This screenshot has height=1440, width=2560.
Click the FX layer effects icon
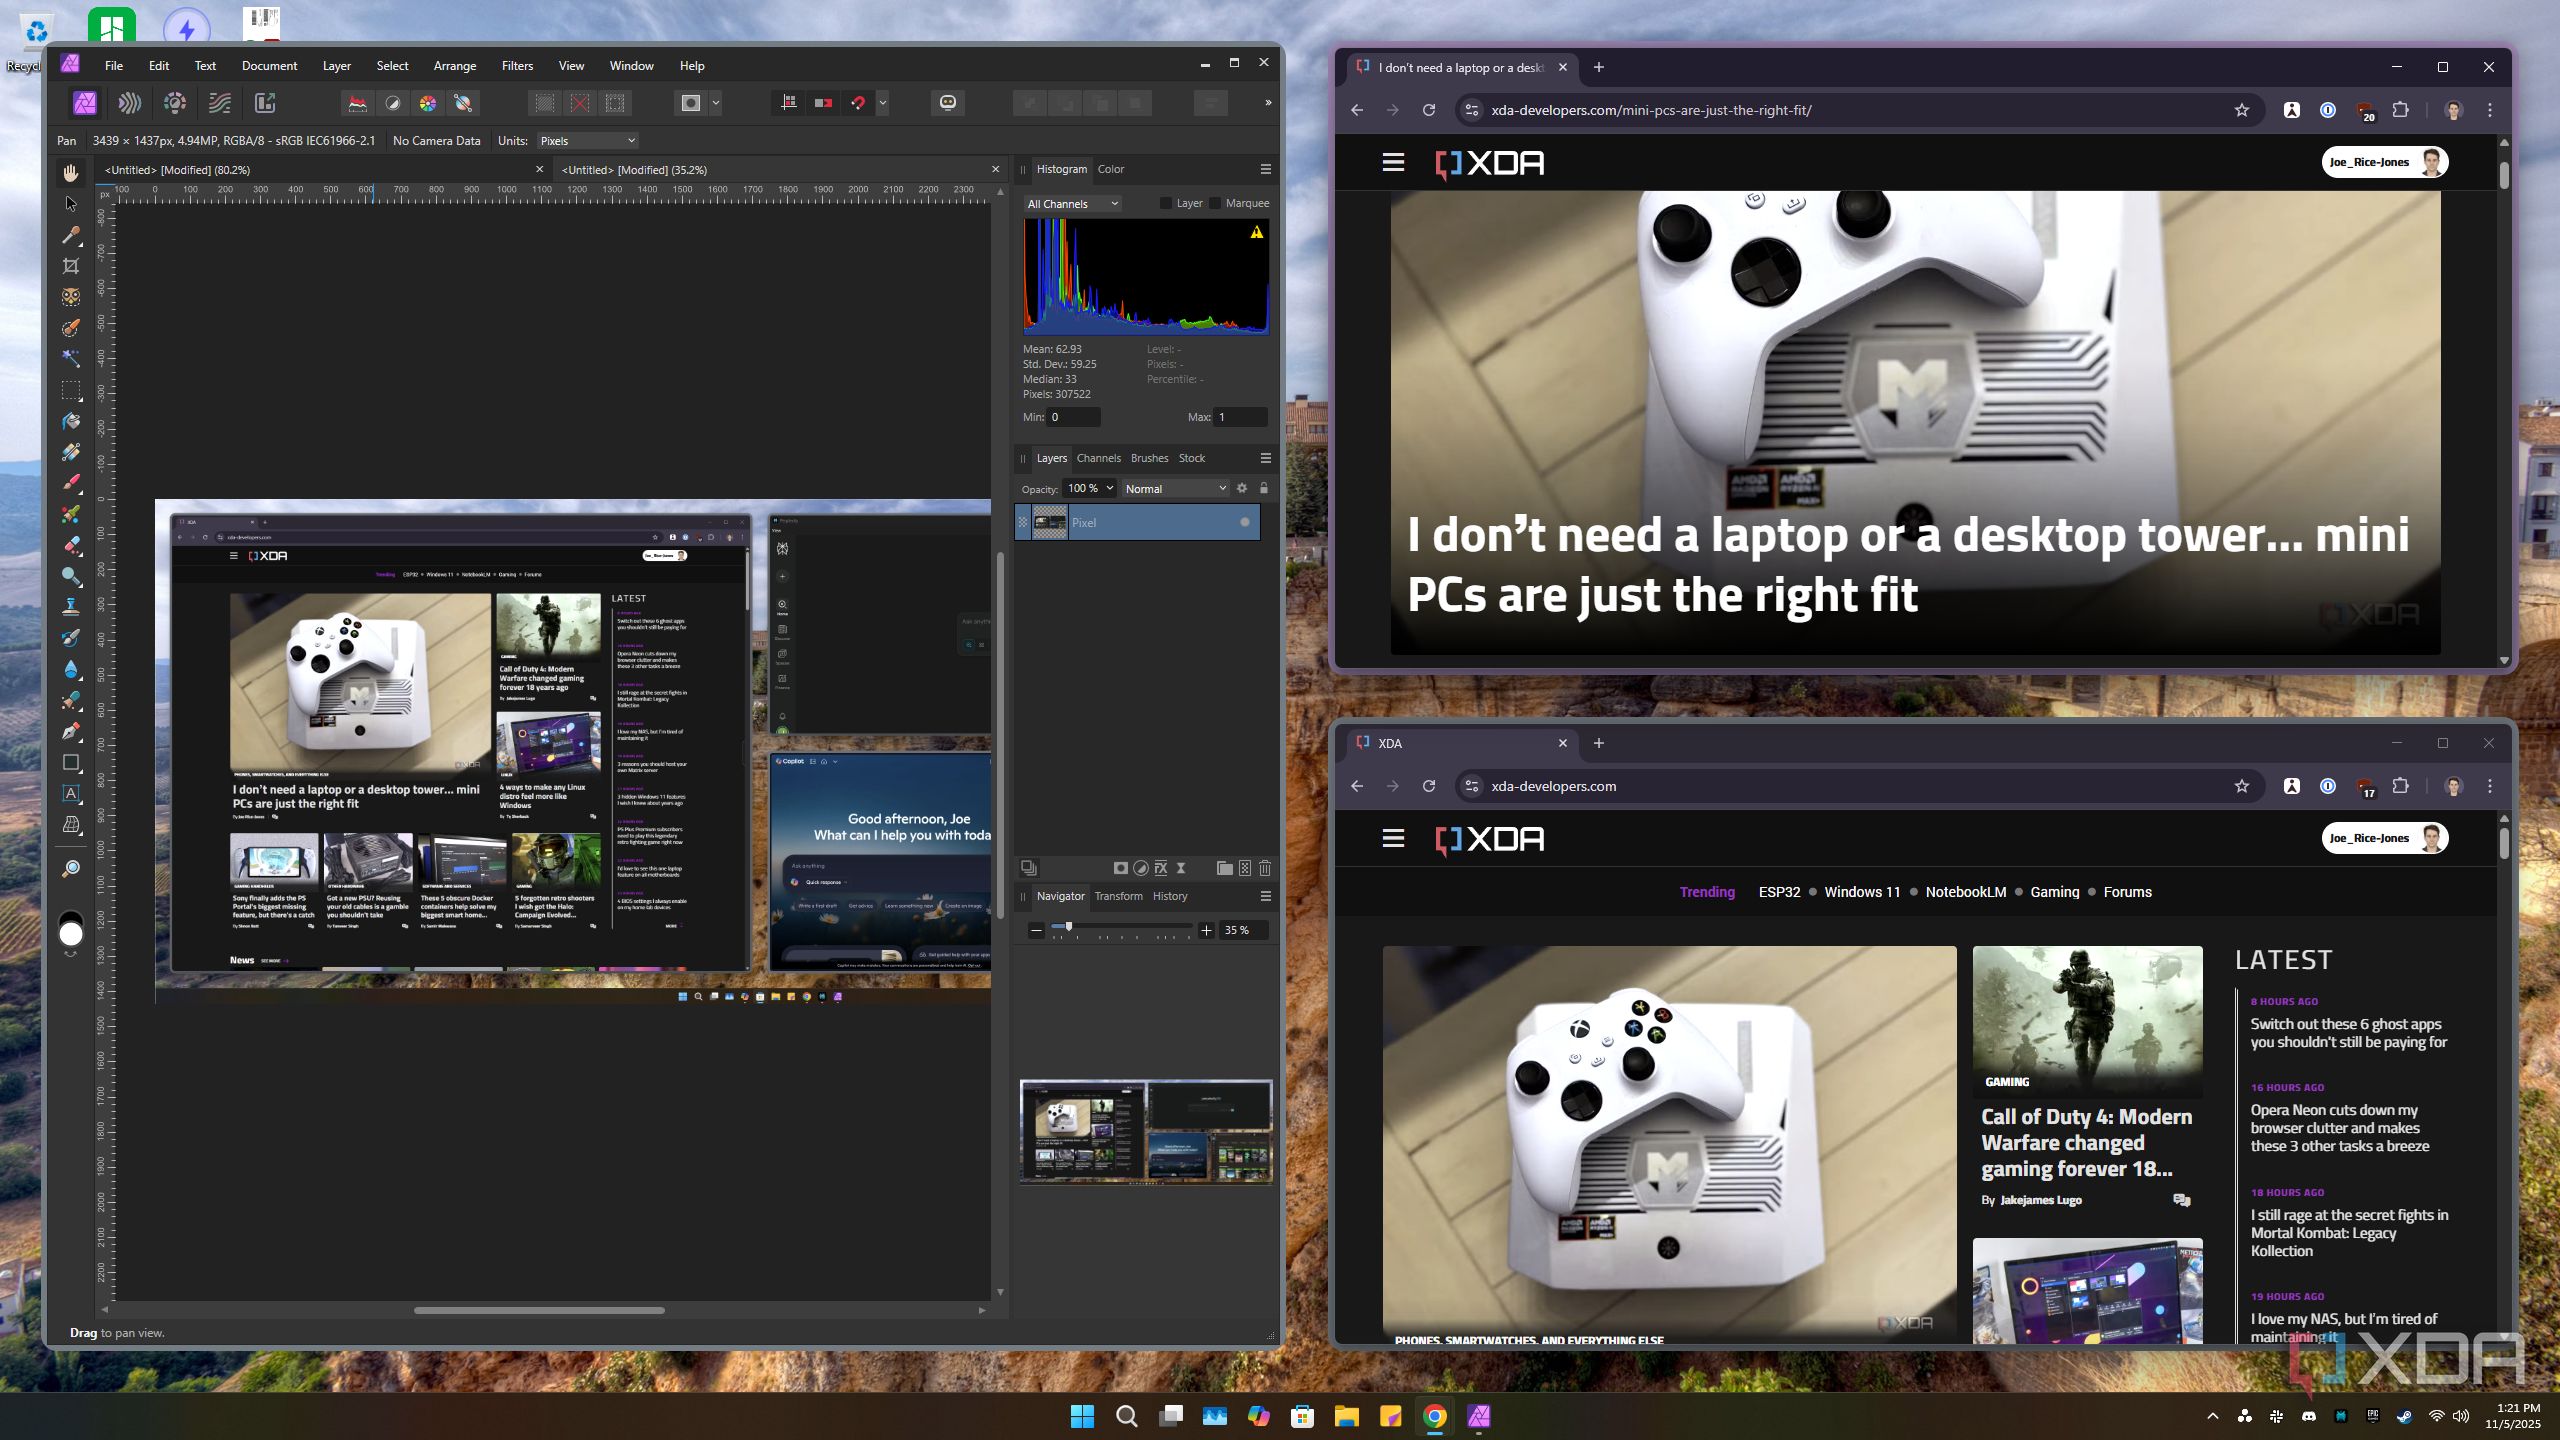coord(1161,868)
